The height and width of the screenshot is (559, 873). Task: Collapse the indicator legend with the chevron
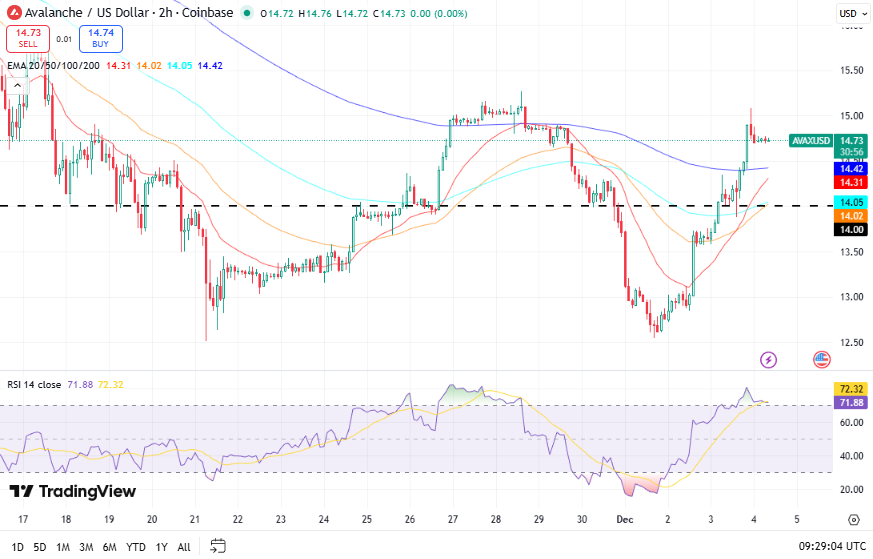coord(17,85)
